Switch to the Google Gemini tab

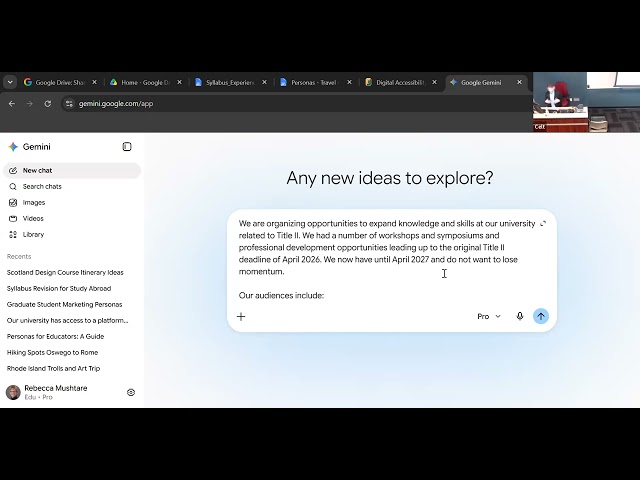point(486,82)
